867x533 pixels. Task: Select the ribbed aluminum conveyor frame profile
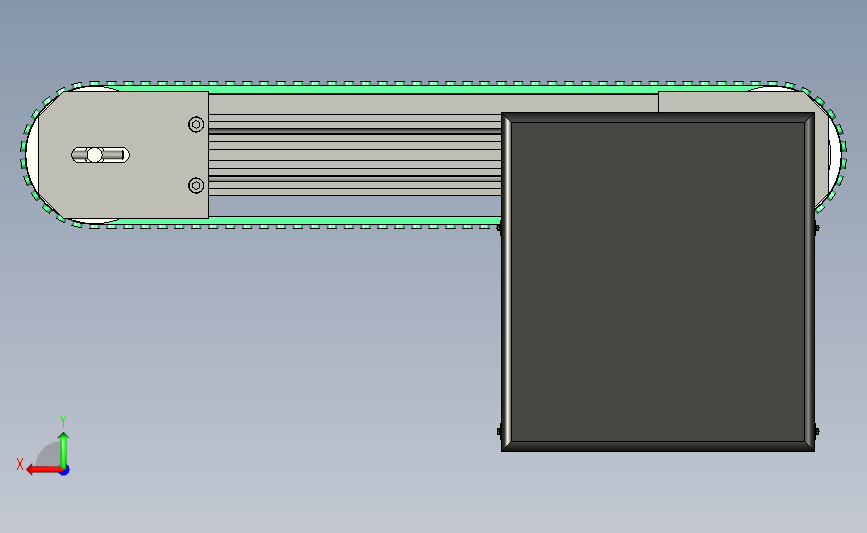pos(354,145)
